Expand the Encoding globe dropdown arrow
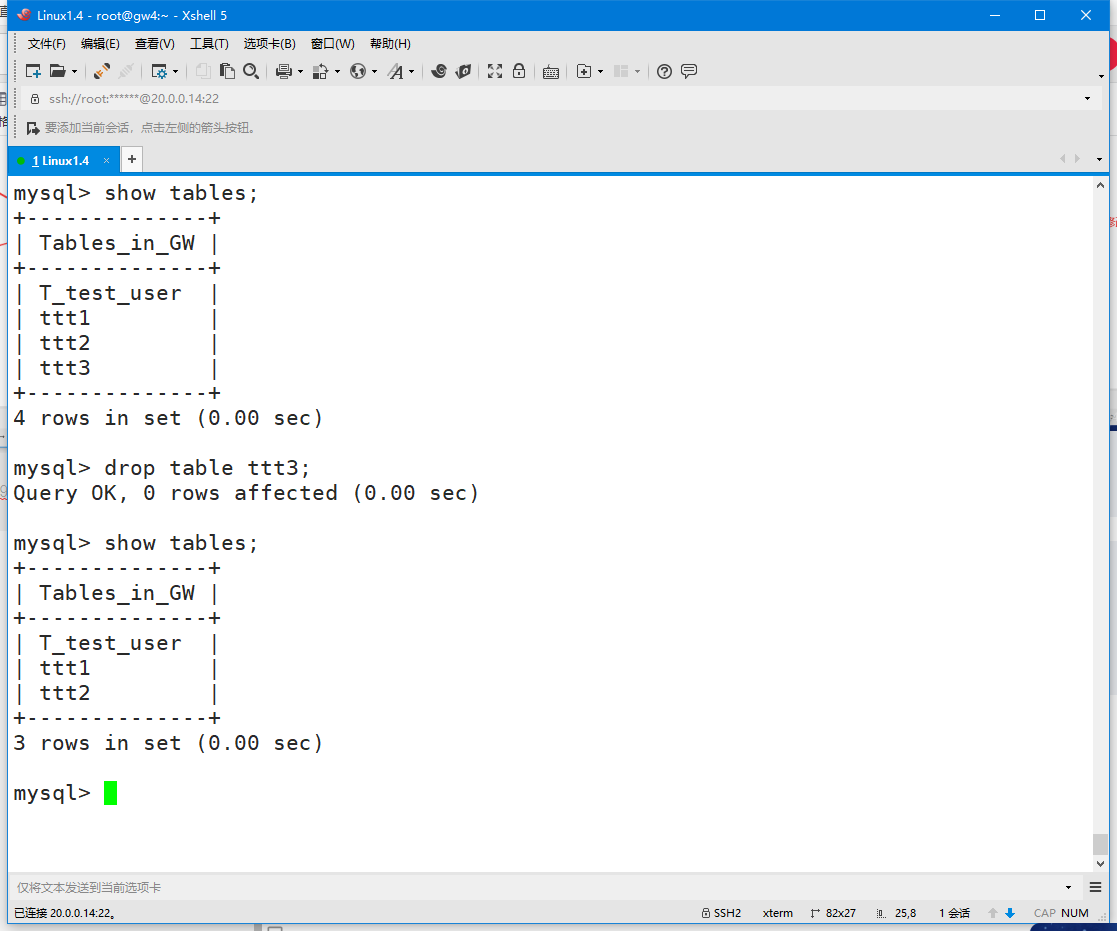The height and width of the screenshot is (931, 1117). (374, 71)
